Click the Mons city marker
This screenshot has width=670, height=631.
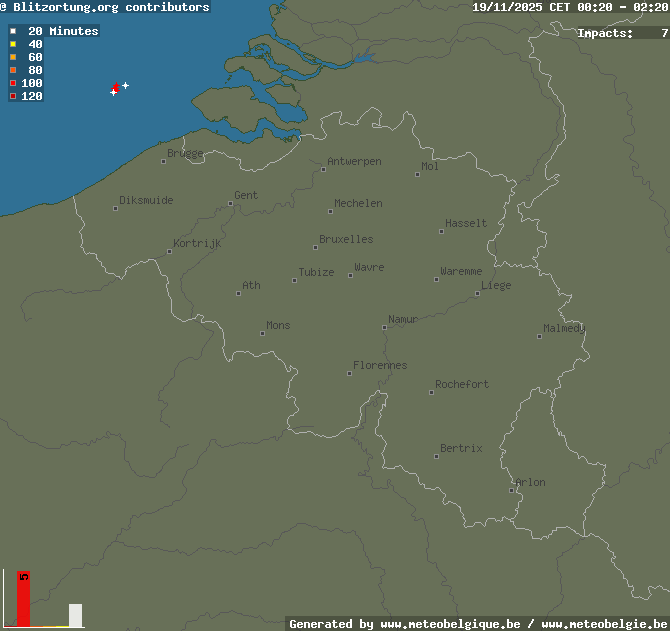point(262,333)
